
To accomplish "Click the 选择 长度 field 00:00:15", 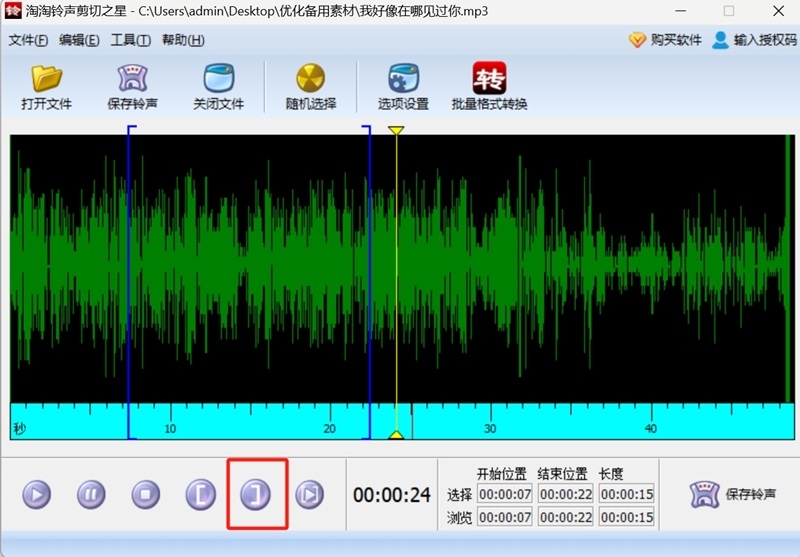I will click(627, 494).
